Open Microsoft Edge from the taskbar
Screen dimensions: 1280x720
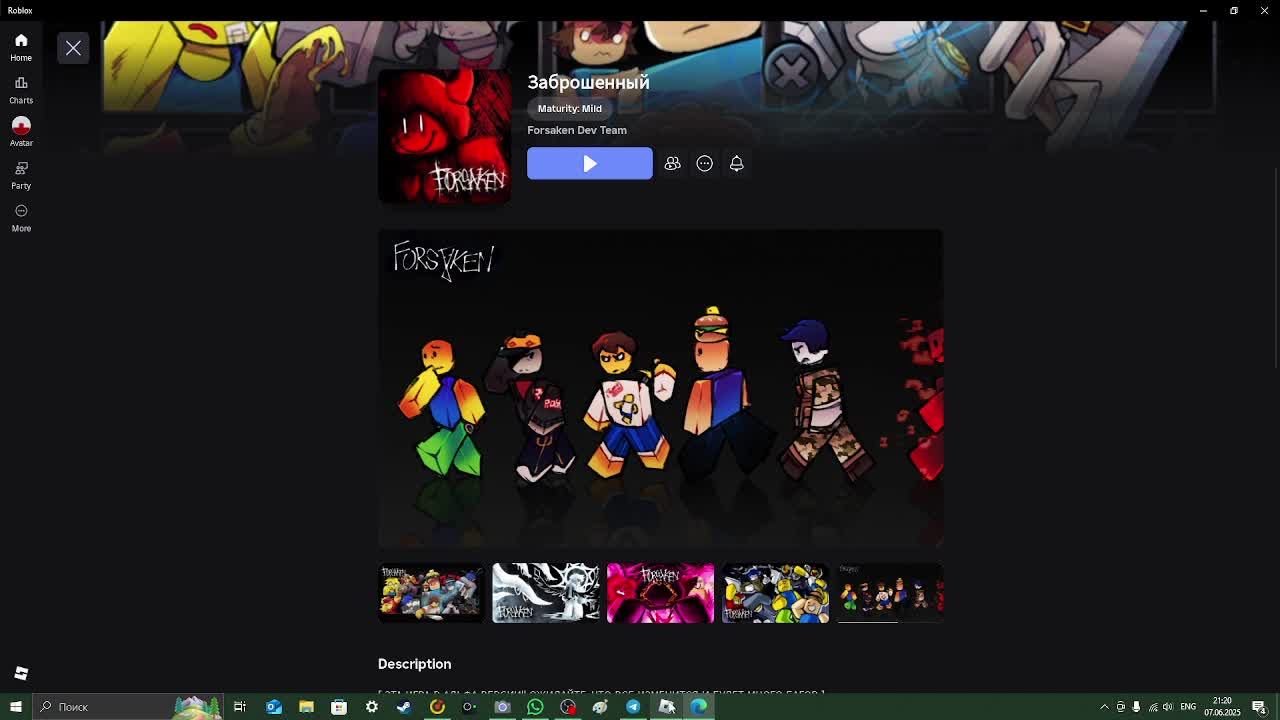pos(698,707)
